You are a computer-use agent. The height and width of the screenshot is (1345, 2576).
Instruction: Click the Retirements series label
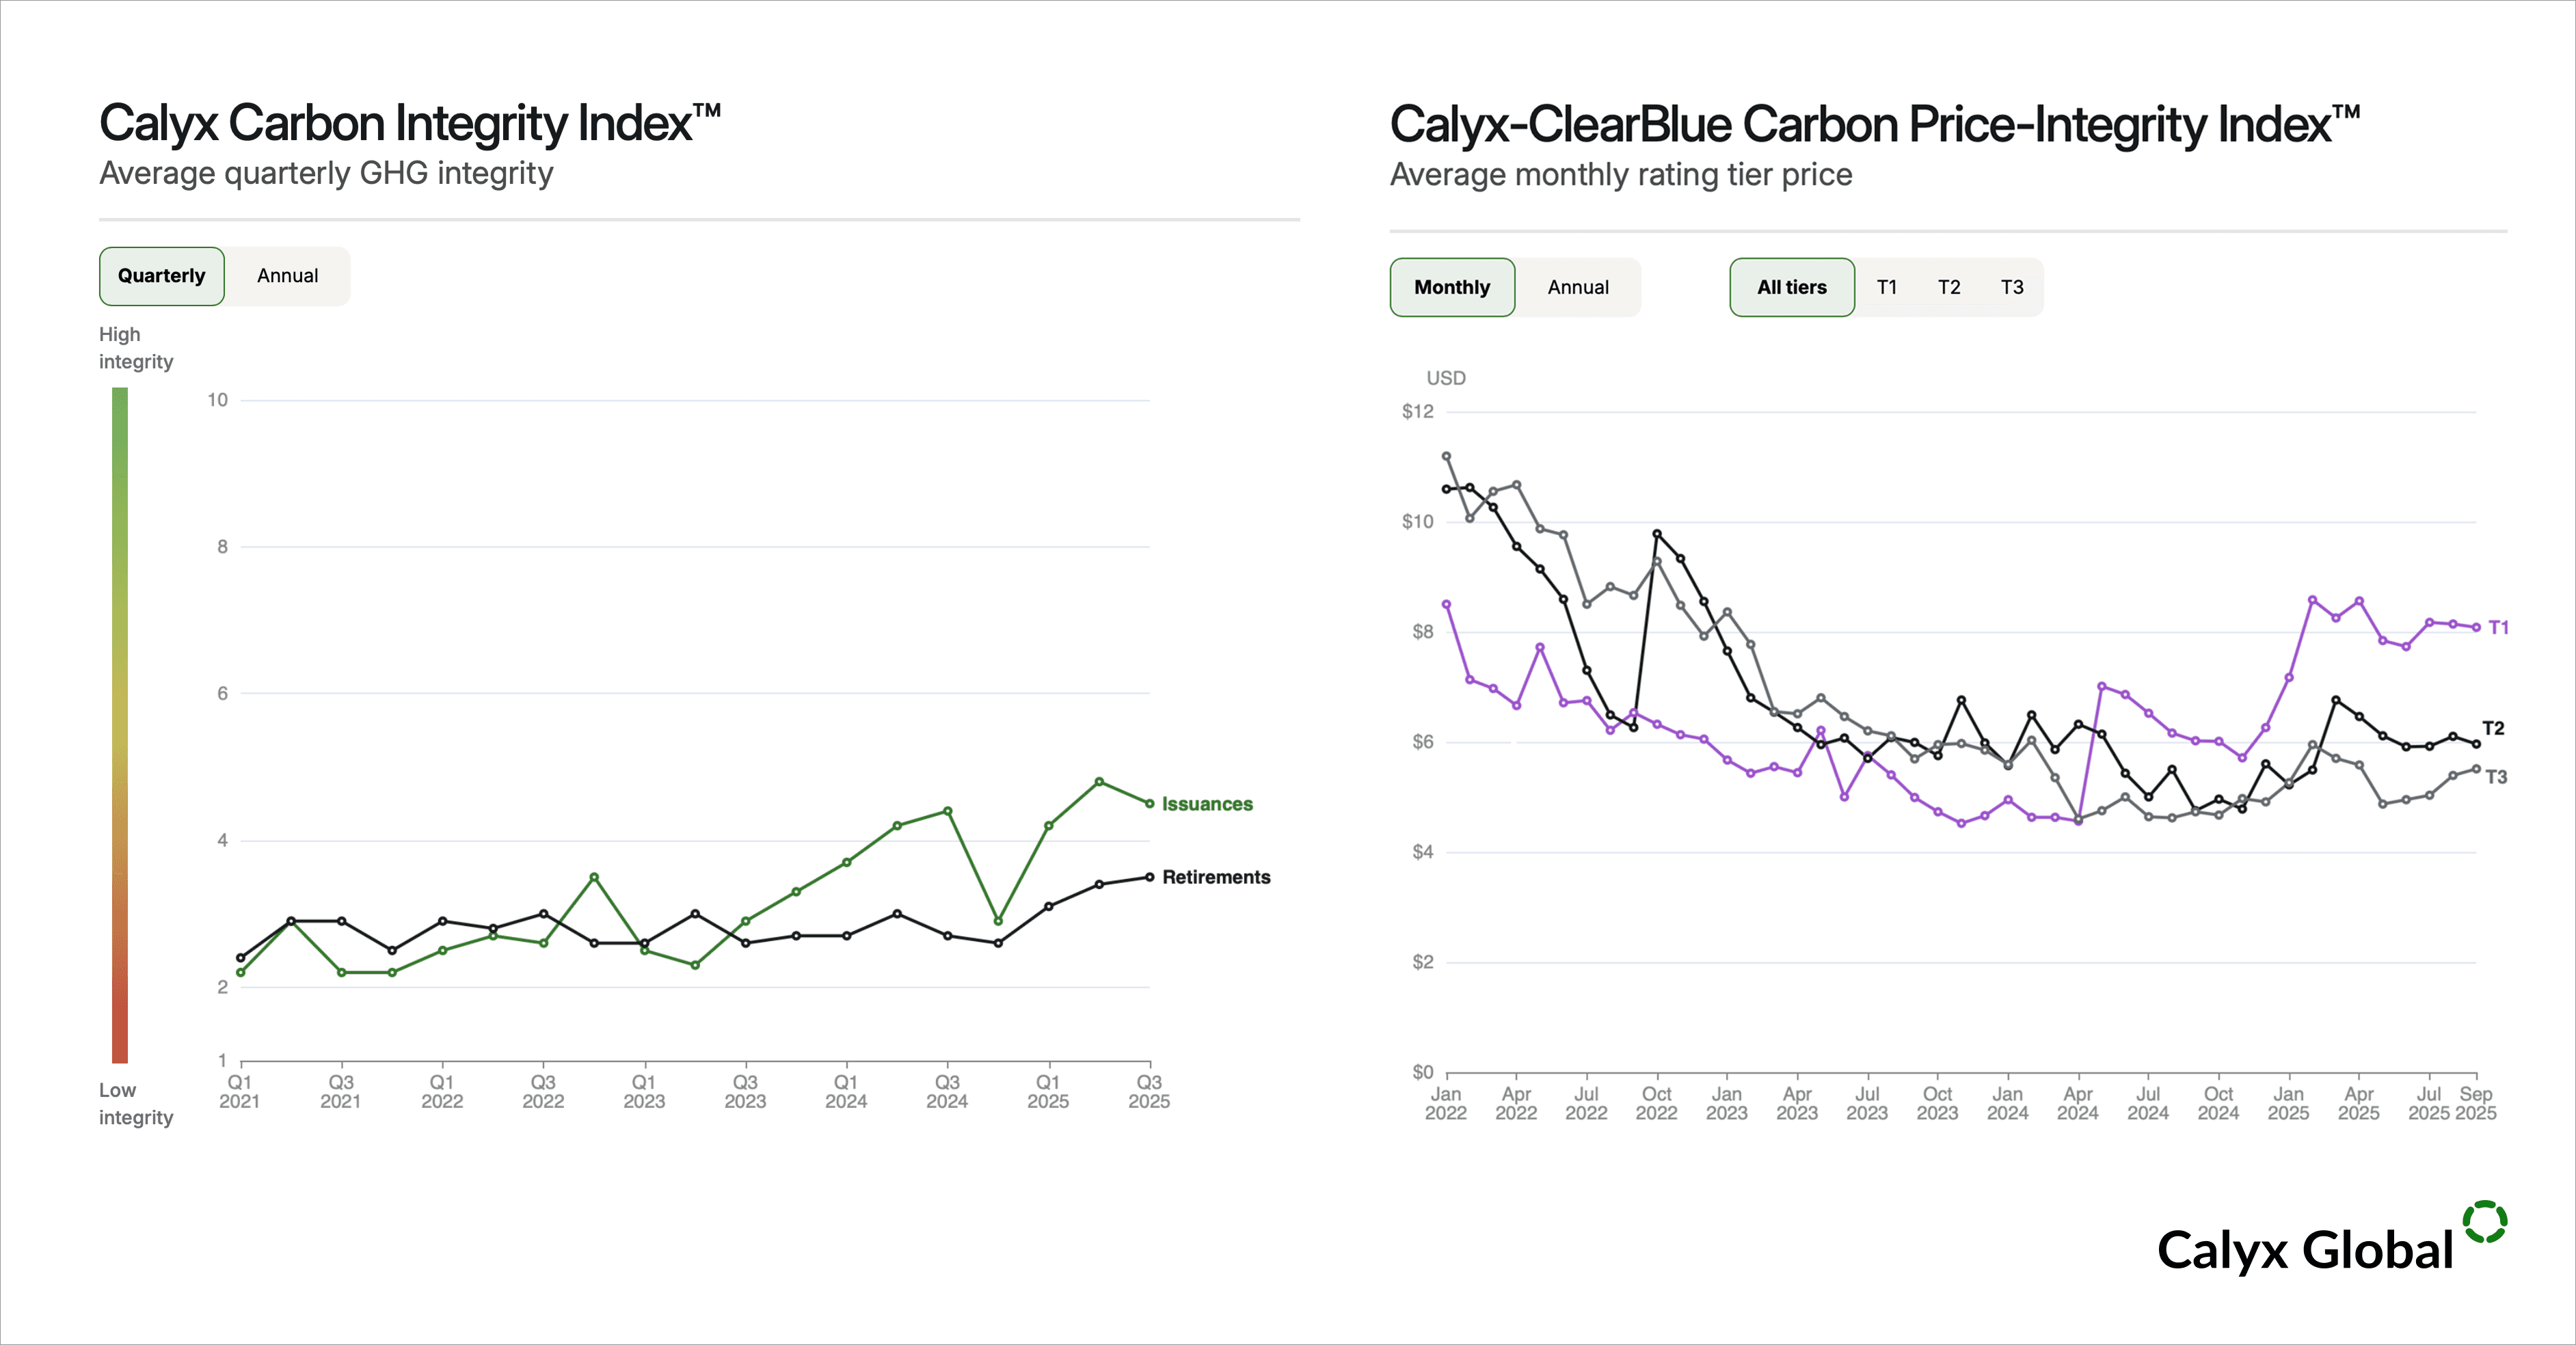pyautogui.click(x=1216, y=877)
